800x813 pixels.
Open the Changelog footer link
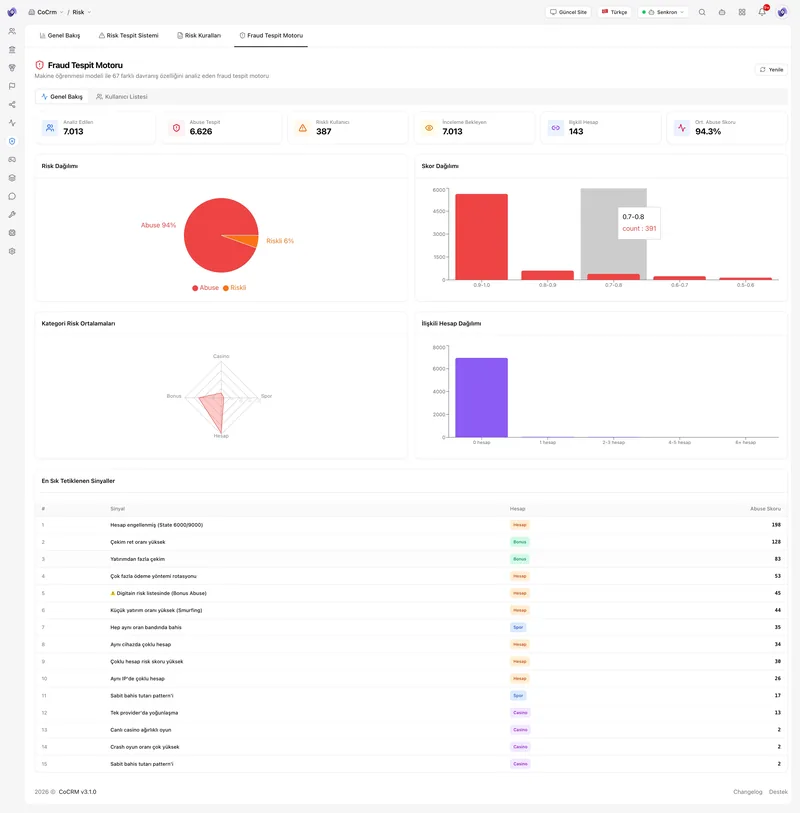(747, 792)
